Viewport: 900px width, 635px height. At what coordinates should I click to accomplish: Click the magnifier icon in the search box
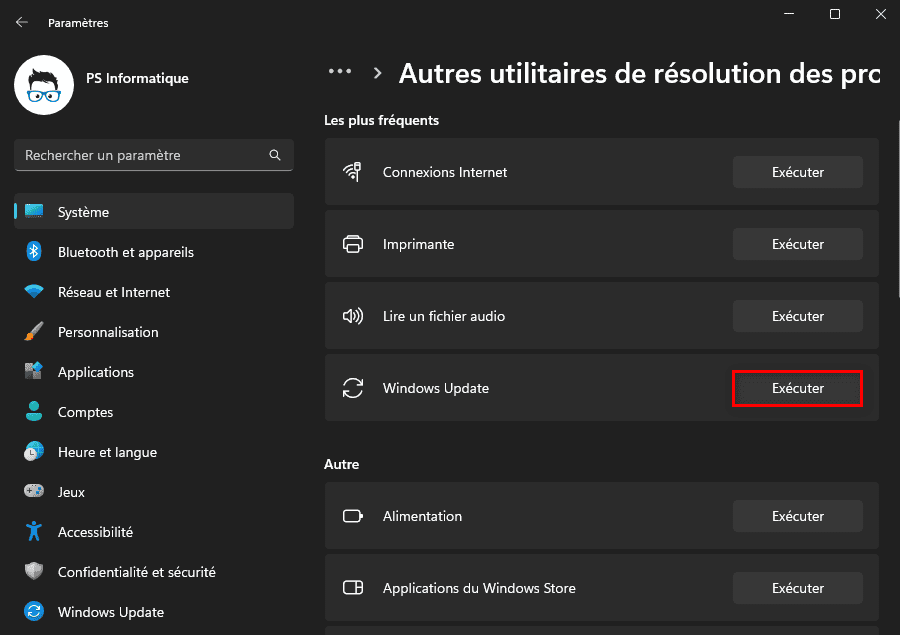[274, 155]
